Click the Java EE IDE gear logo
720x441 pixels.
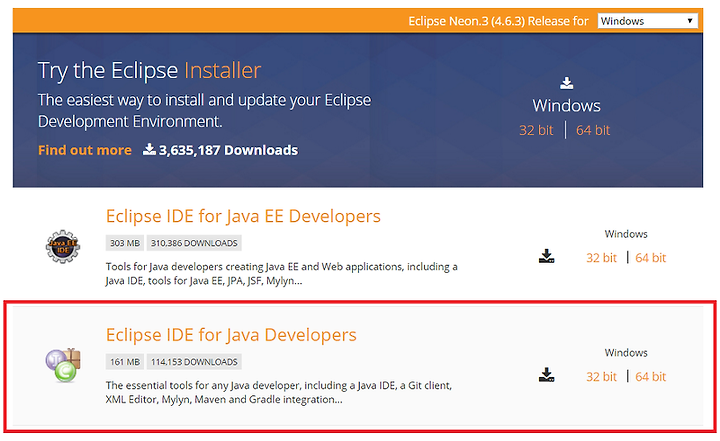tap(63, 247)
